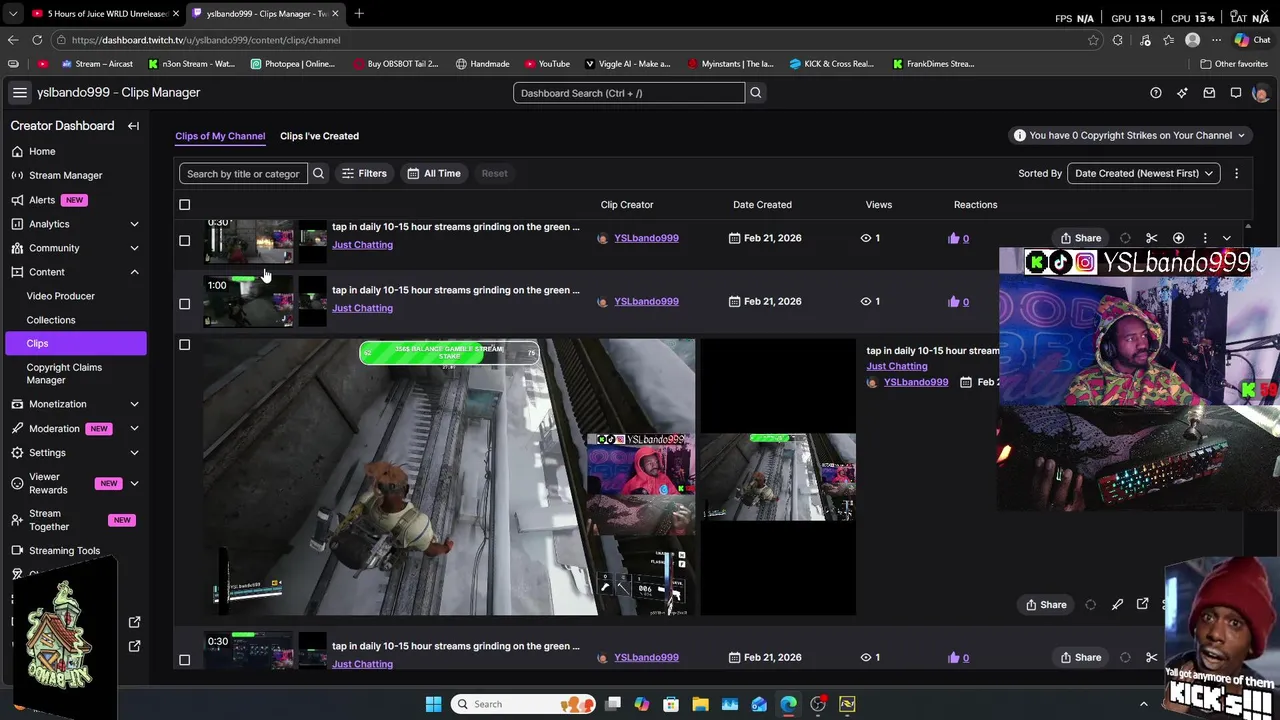The height and width of the screenshot is (720, 1280).
Task: Bookmark page with the address bar star
Action: pos(1093,40)
